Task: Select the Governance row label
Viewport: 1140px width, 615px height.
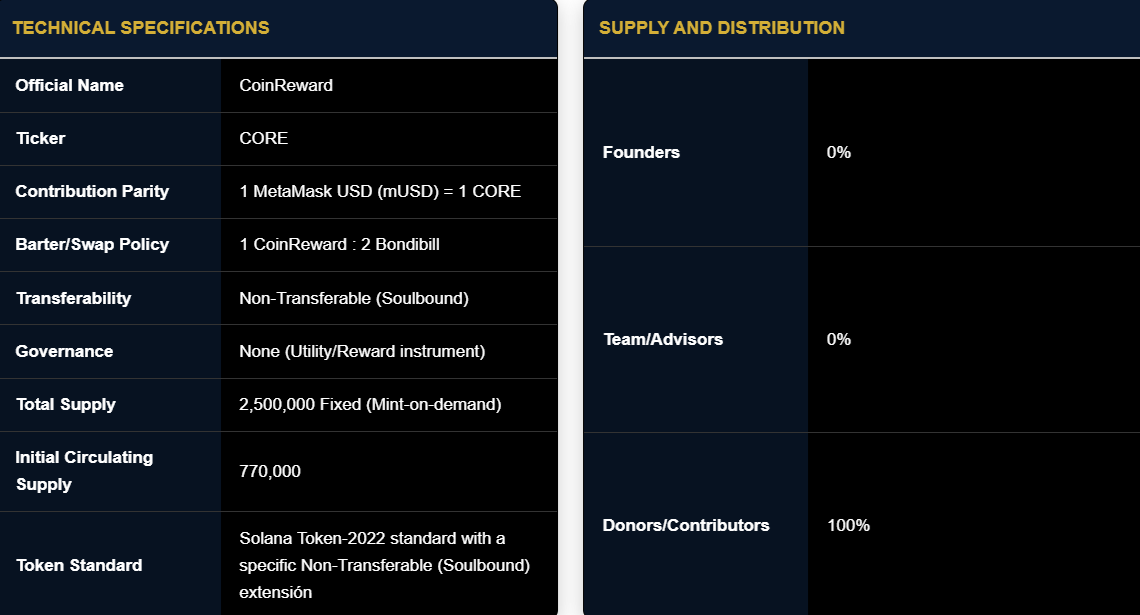Action: tap(64, 352)
